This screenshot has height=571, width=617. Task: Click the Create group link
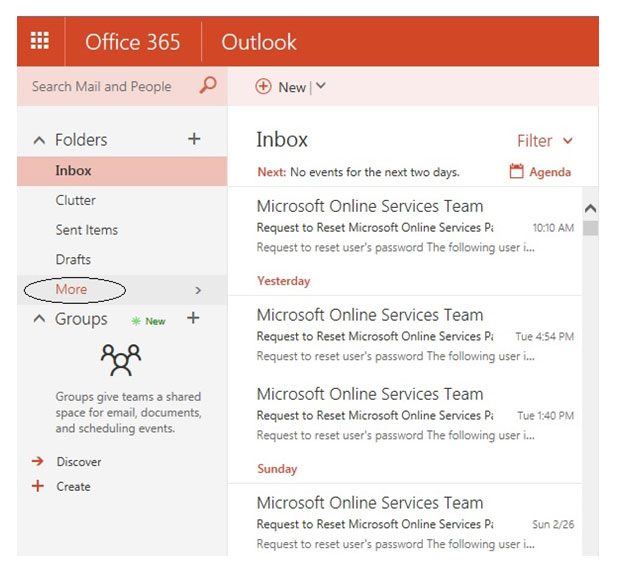73,486
